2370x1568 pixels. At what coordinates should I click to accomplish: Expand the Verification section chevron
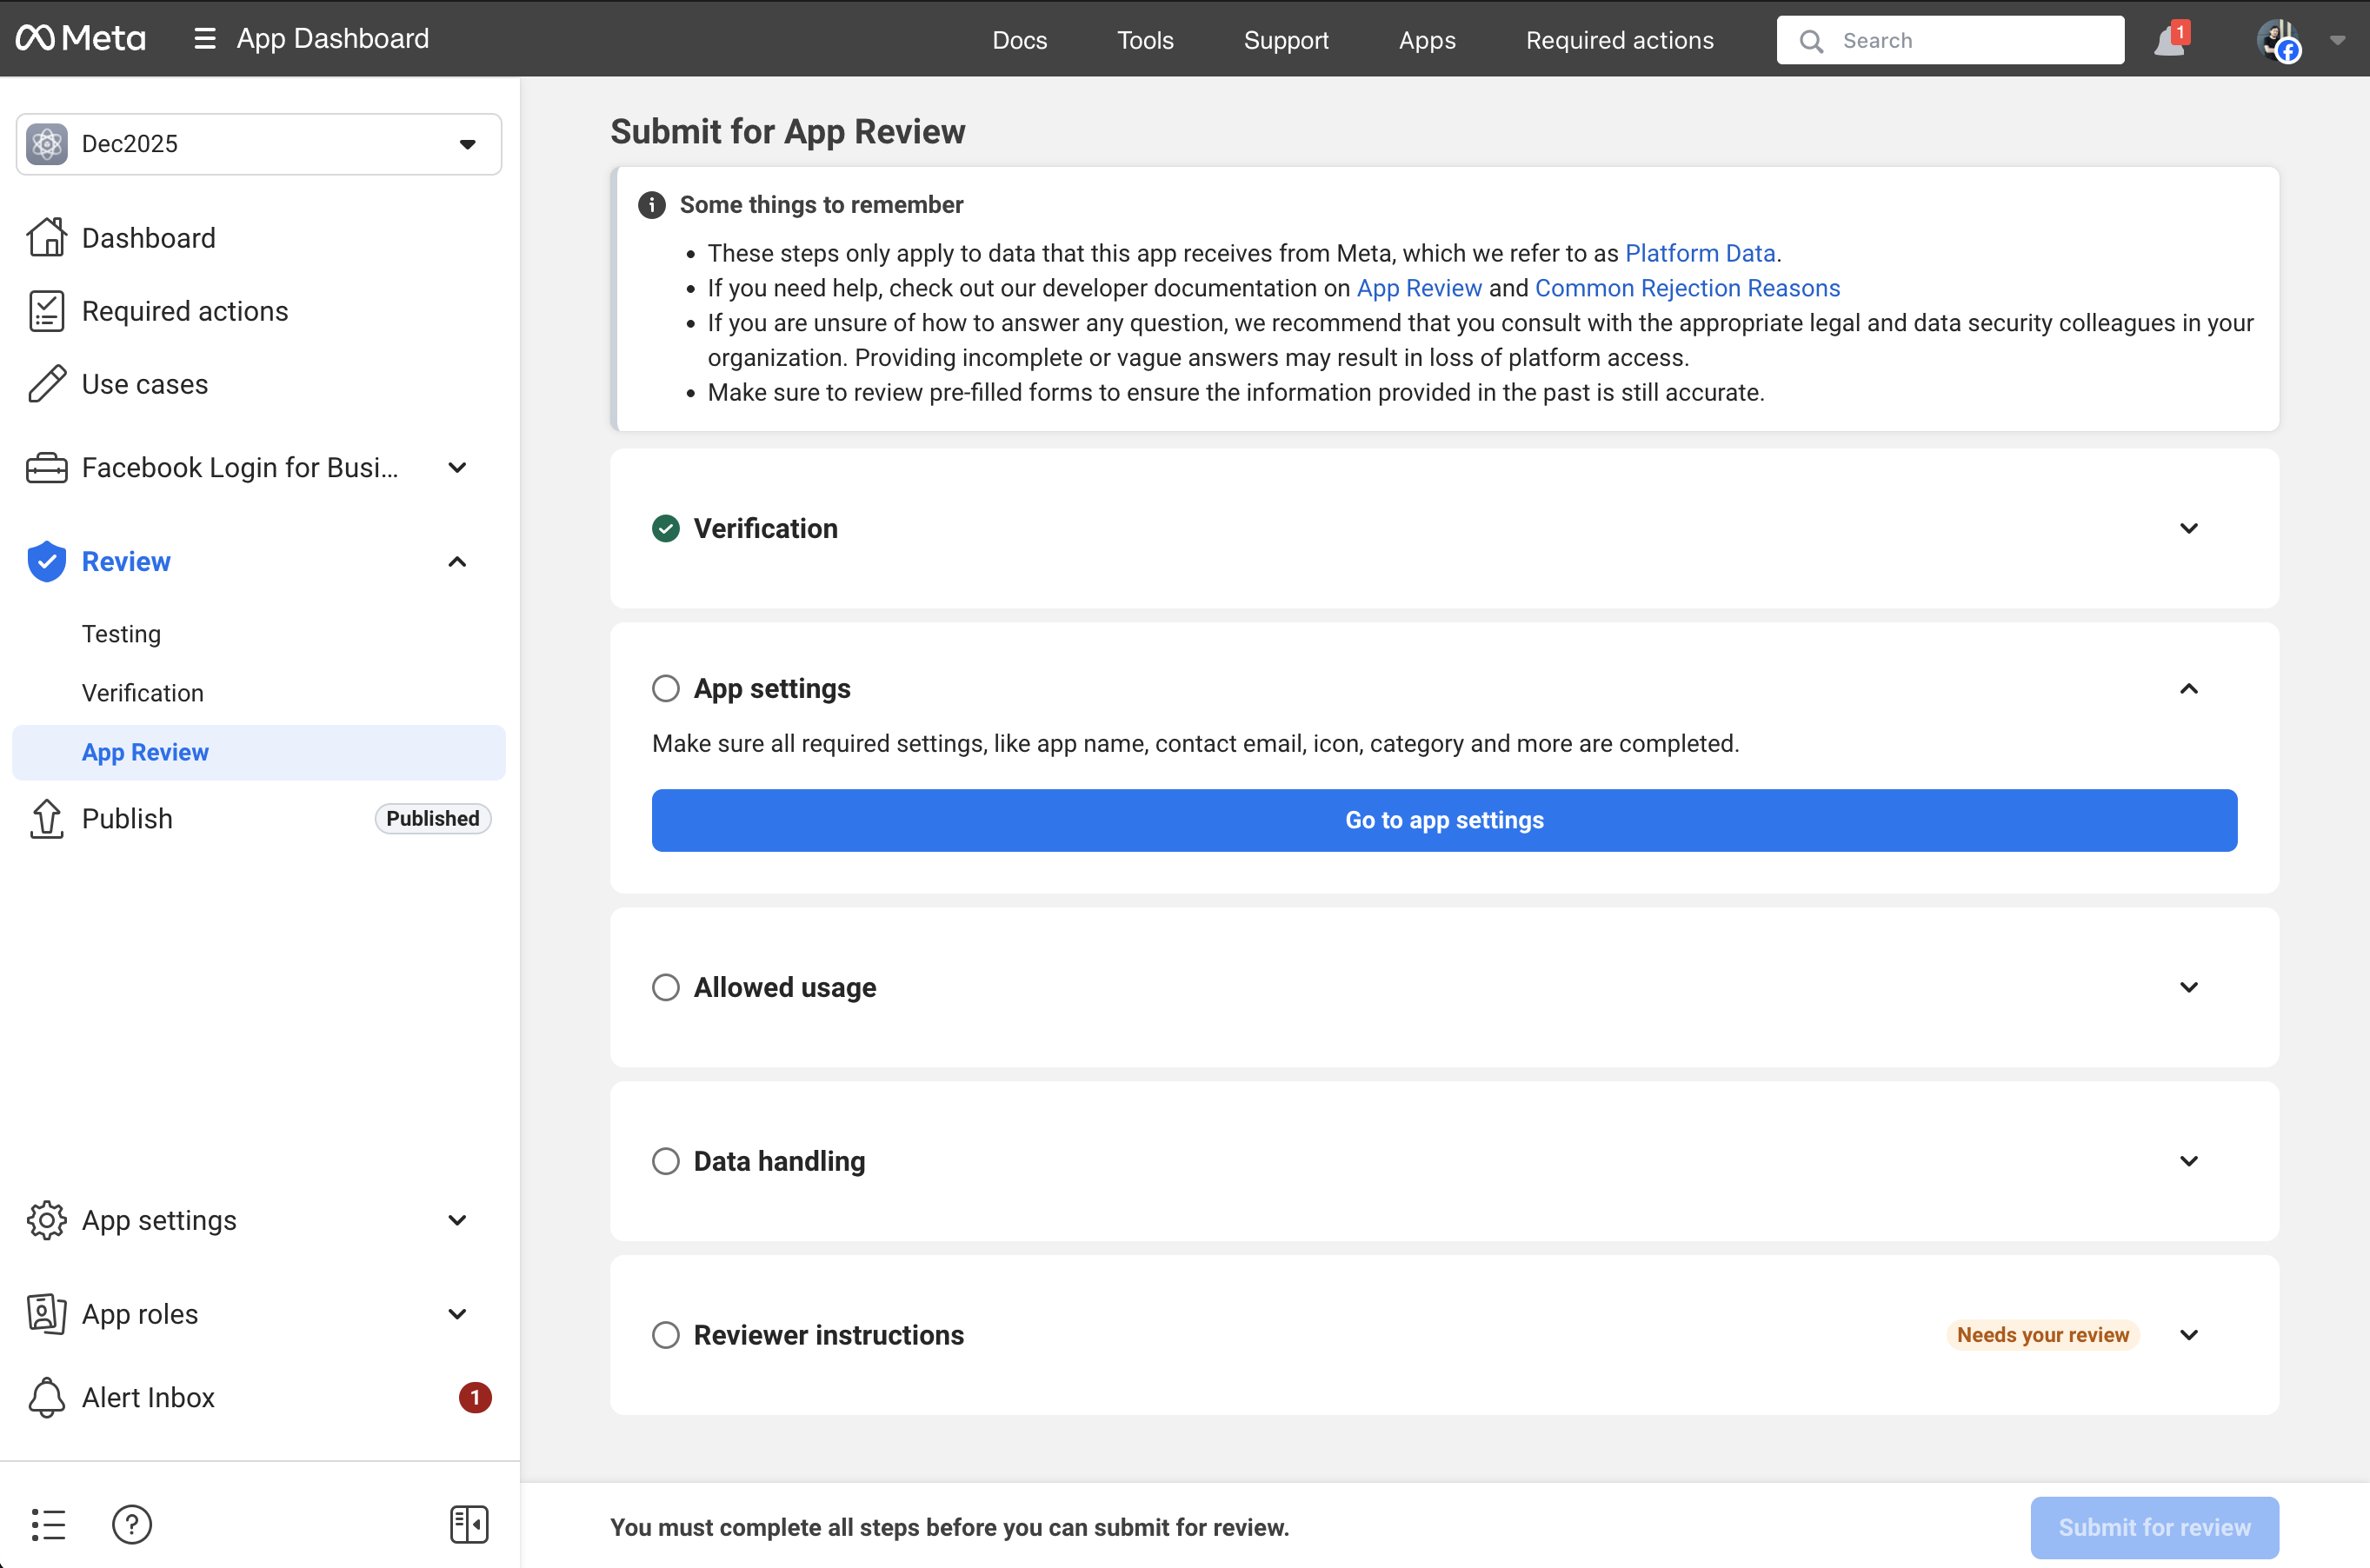click(2188, 528)
